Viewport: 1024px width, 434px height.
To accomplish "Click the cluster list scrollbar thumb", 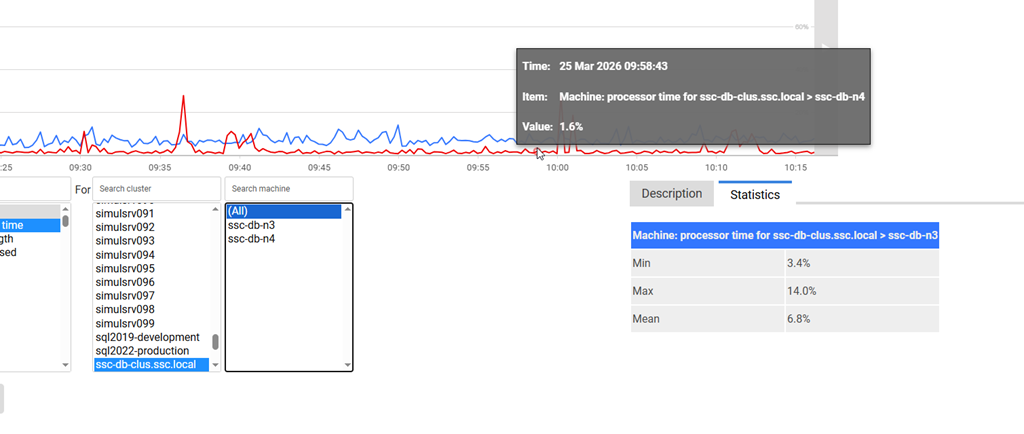I will pyautogui.click(x=215, y=342).
